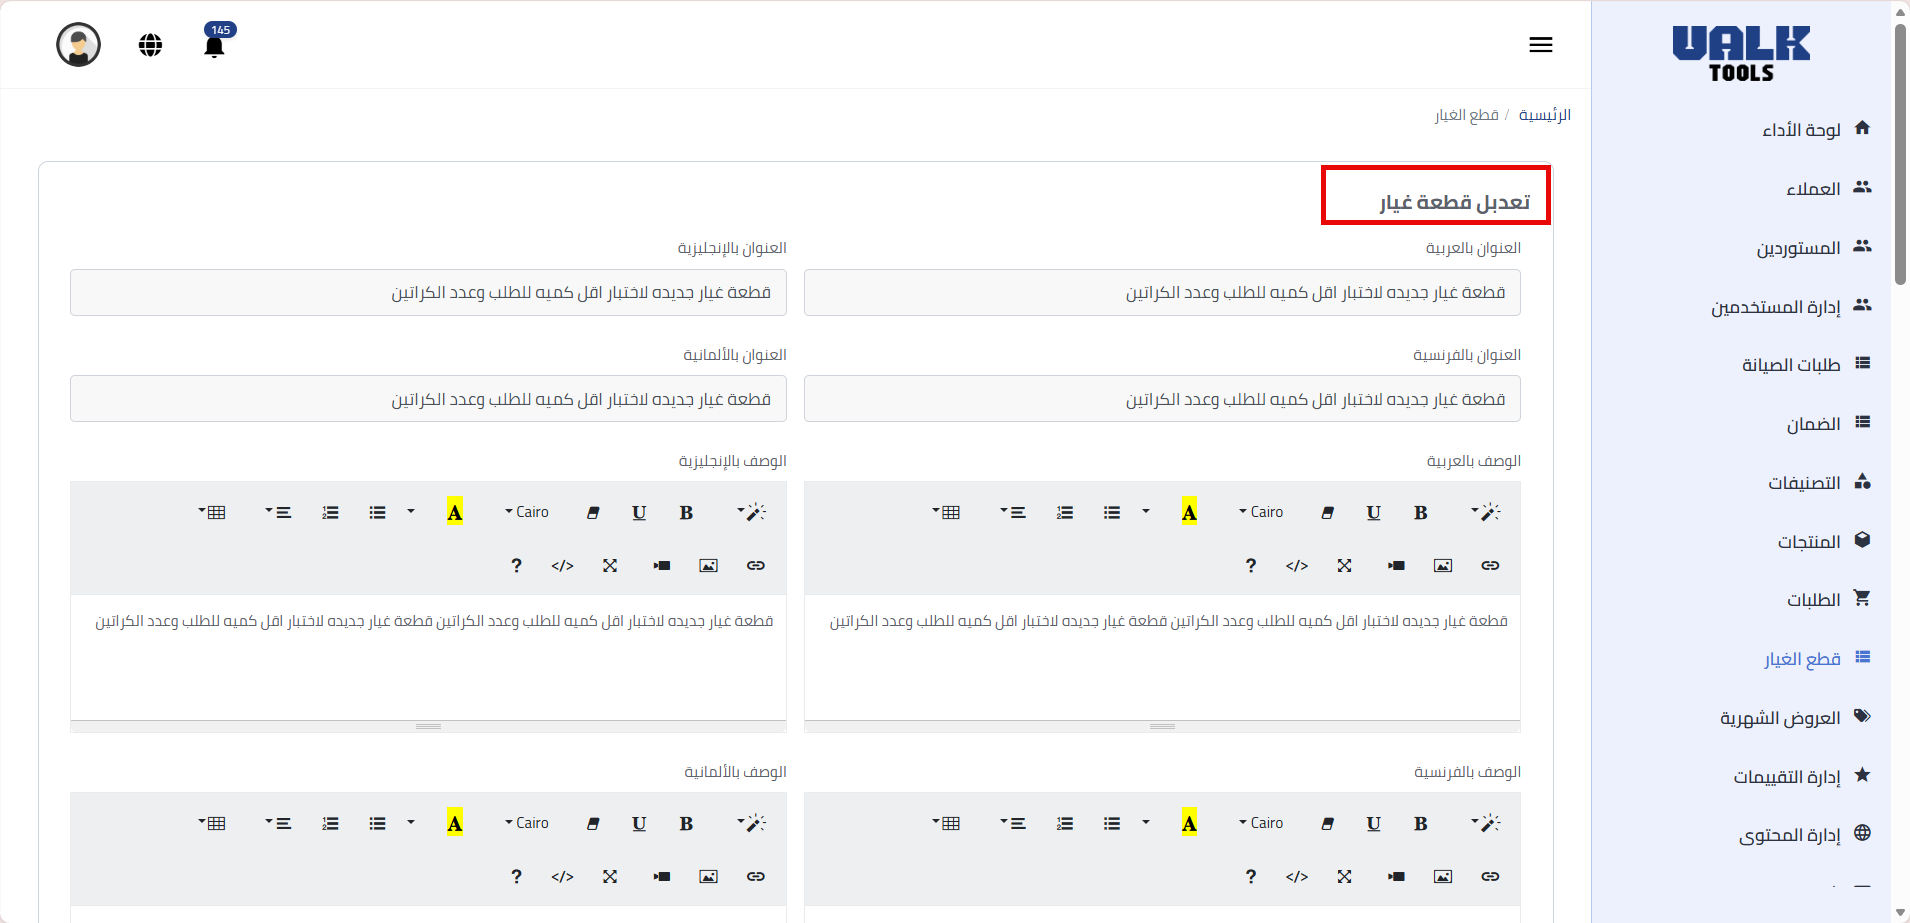Open the language globe icon
Viewport: 1910px width, 923px height.
pyautogui.click(x=150, y=45)
